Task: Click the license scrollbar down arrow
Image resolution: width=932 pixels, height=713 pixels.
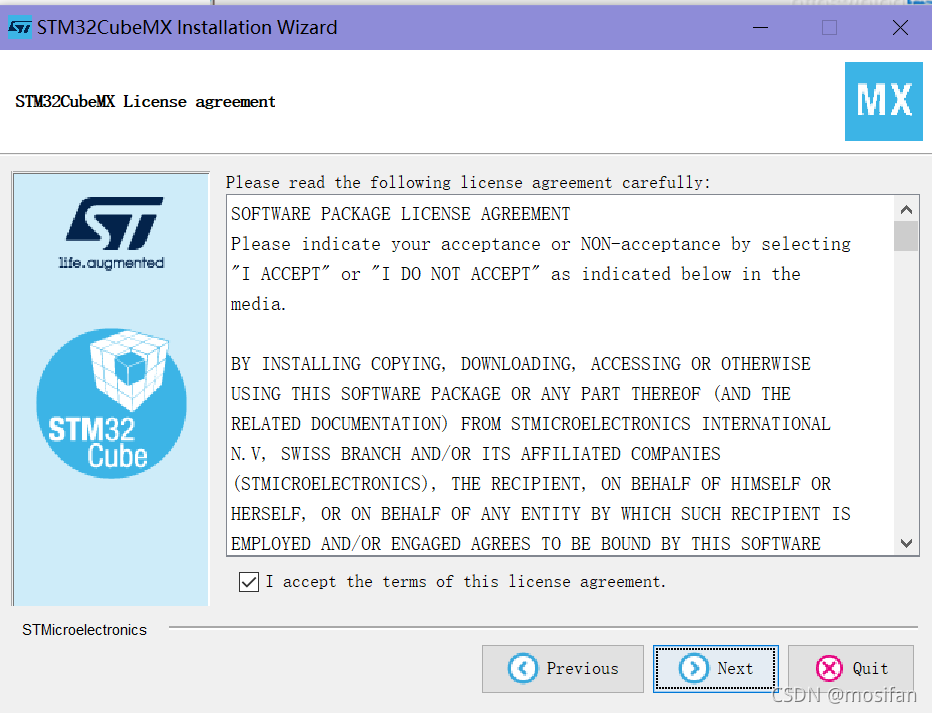Action: pyautogui.click(x=906, y=543)
